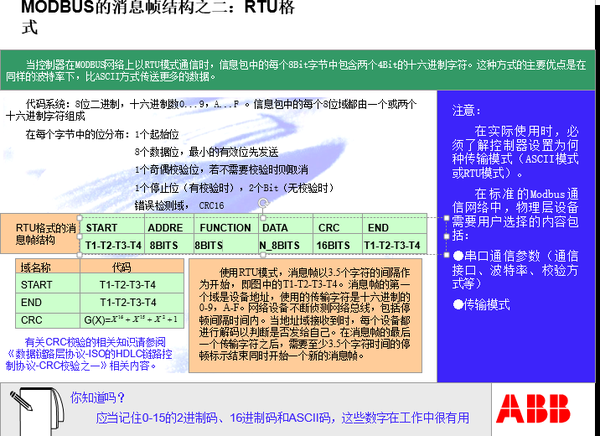Click the ABB logo
Image resolution: width=600 pixels, height=436 pixels.
533,408
